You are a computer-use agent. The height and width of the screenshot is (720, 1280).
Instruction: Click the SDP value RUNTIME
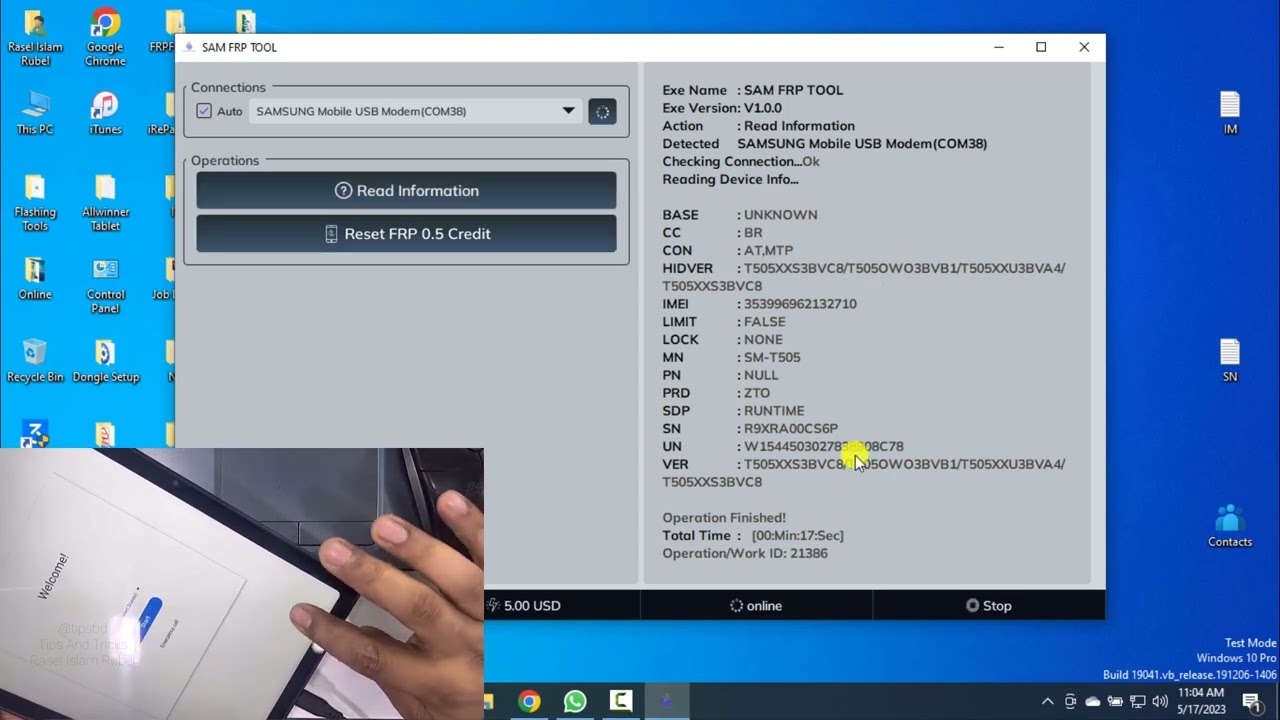pos(774,411)
